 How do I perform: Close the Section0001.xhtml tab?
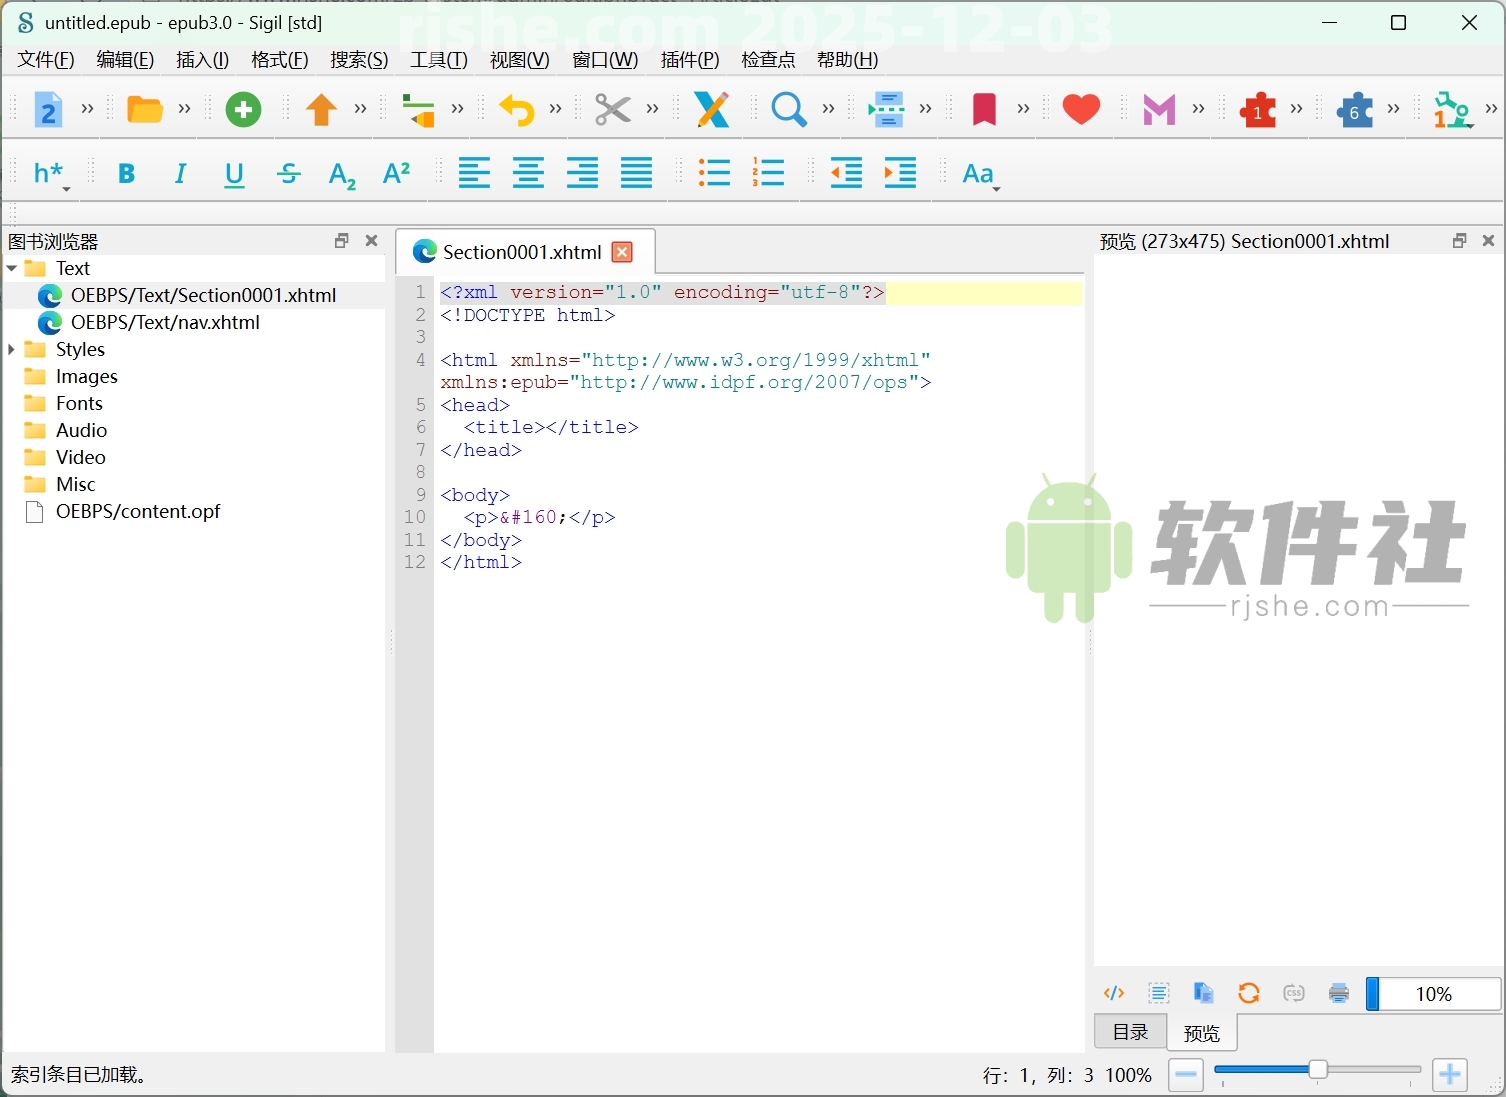click(x=622, y=252)
